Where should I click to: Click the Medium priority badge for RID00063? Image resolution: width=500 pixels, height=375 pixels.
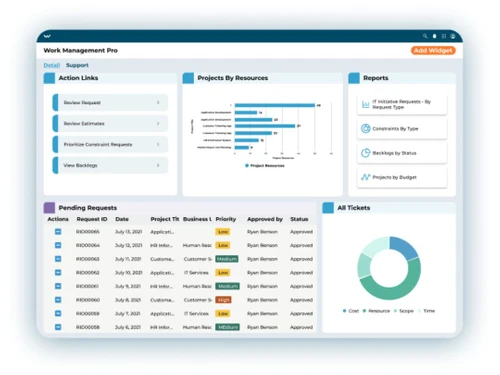(x=227, y=259)
